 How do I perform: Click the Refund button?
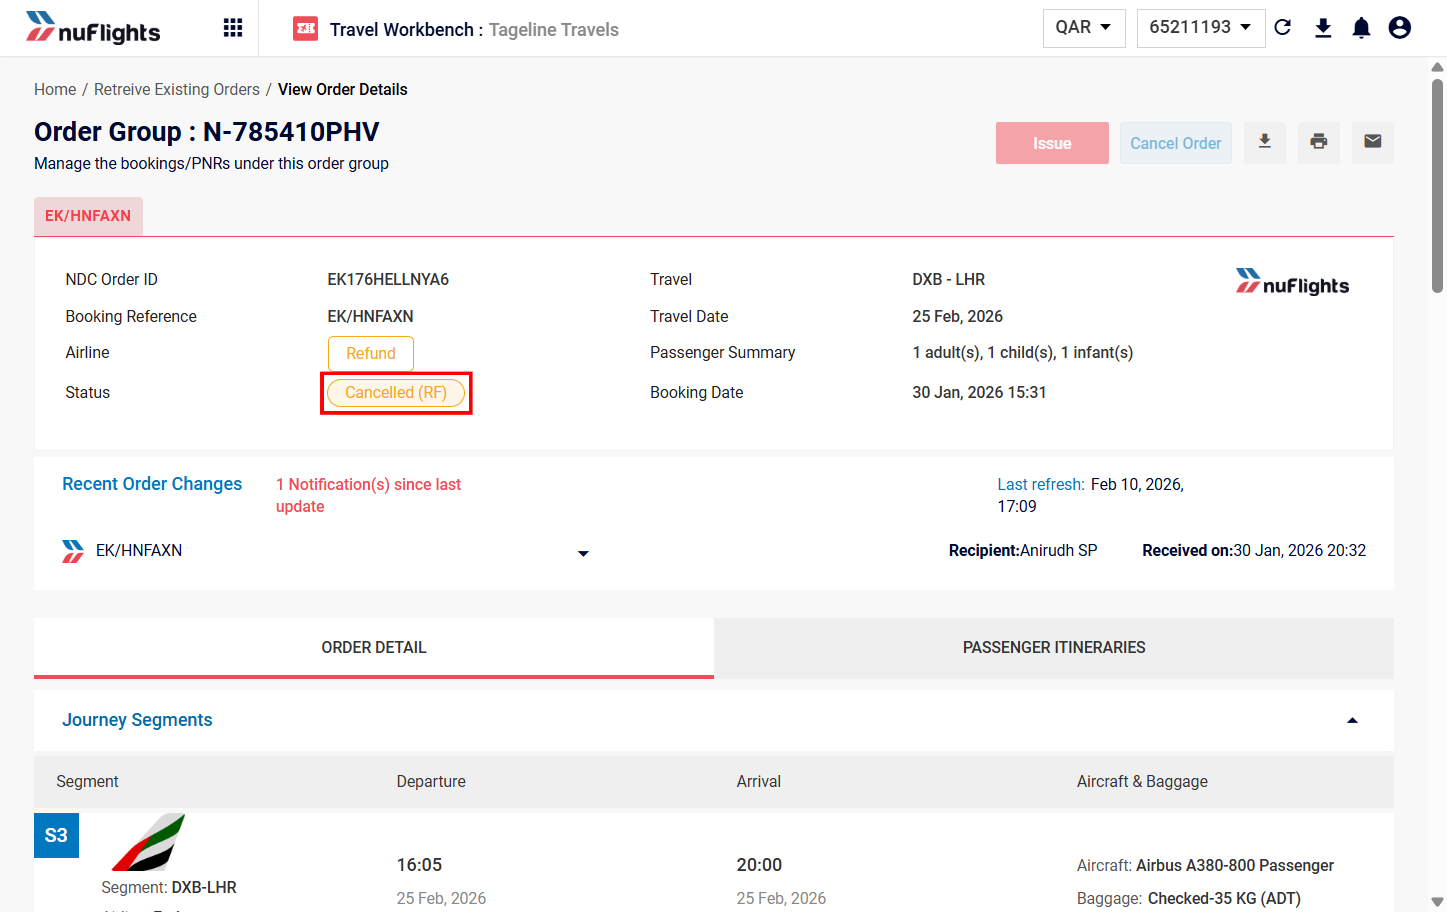(371, 353)
